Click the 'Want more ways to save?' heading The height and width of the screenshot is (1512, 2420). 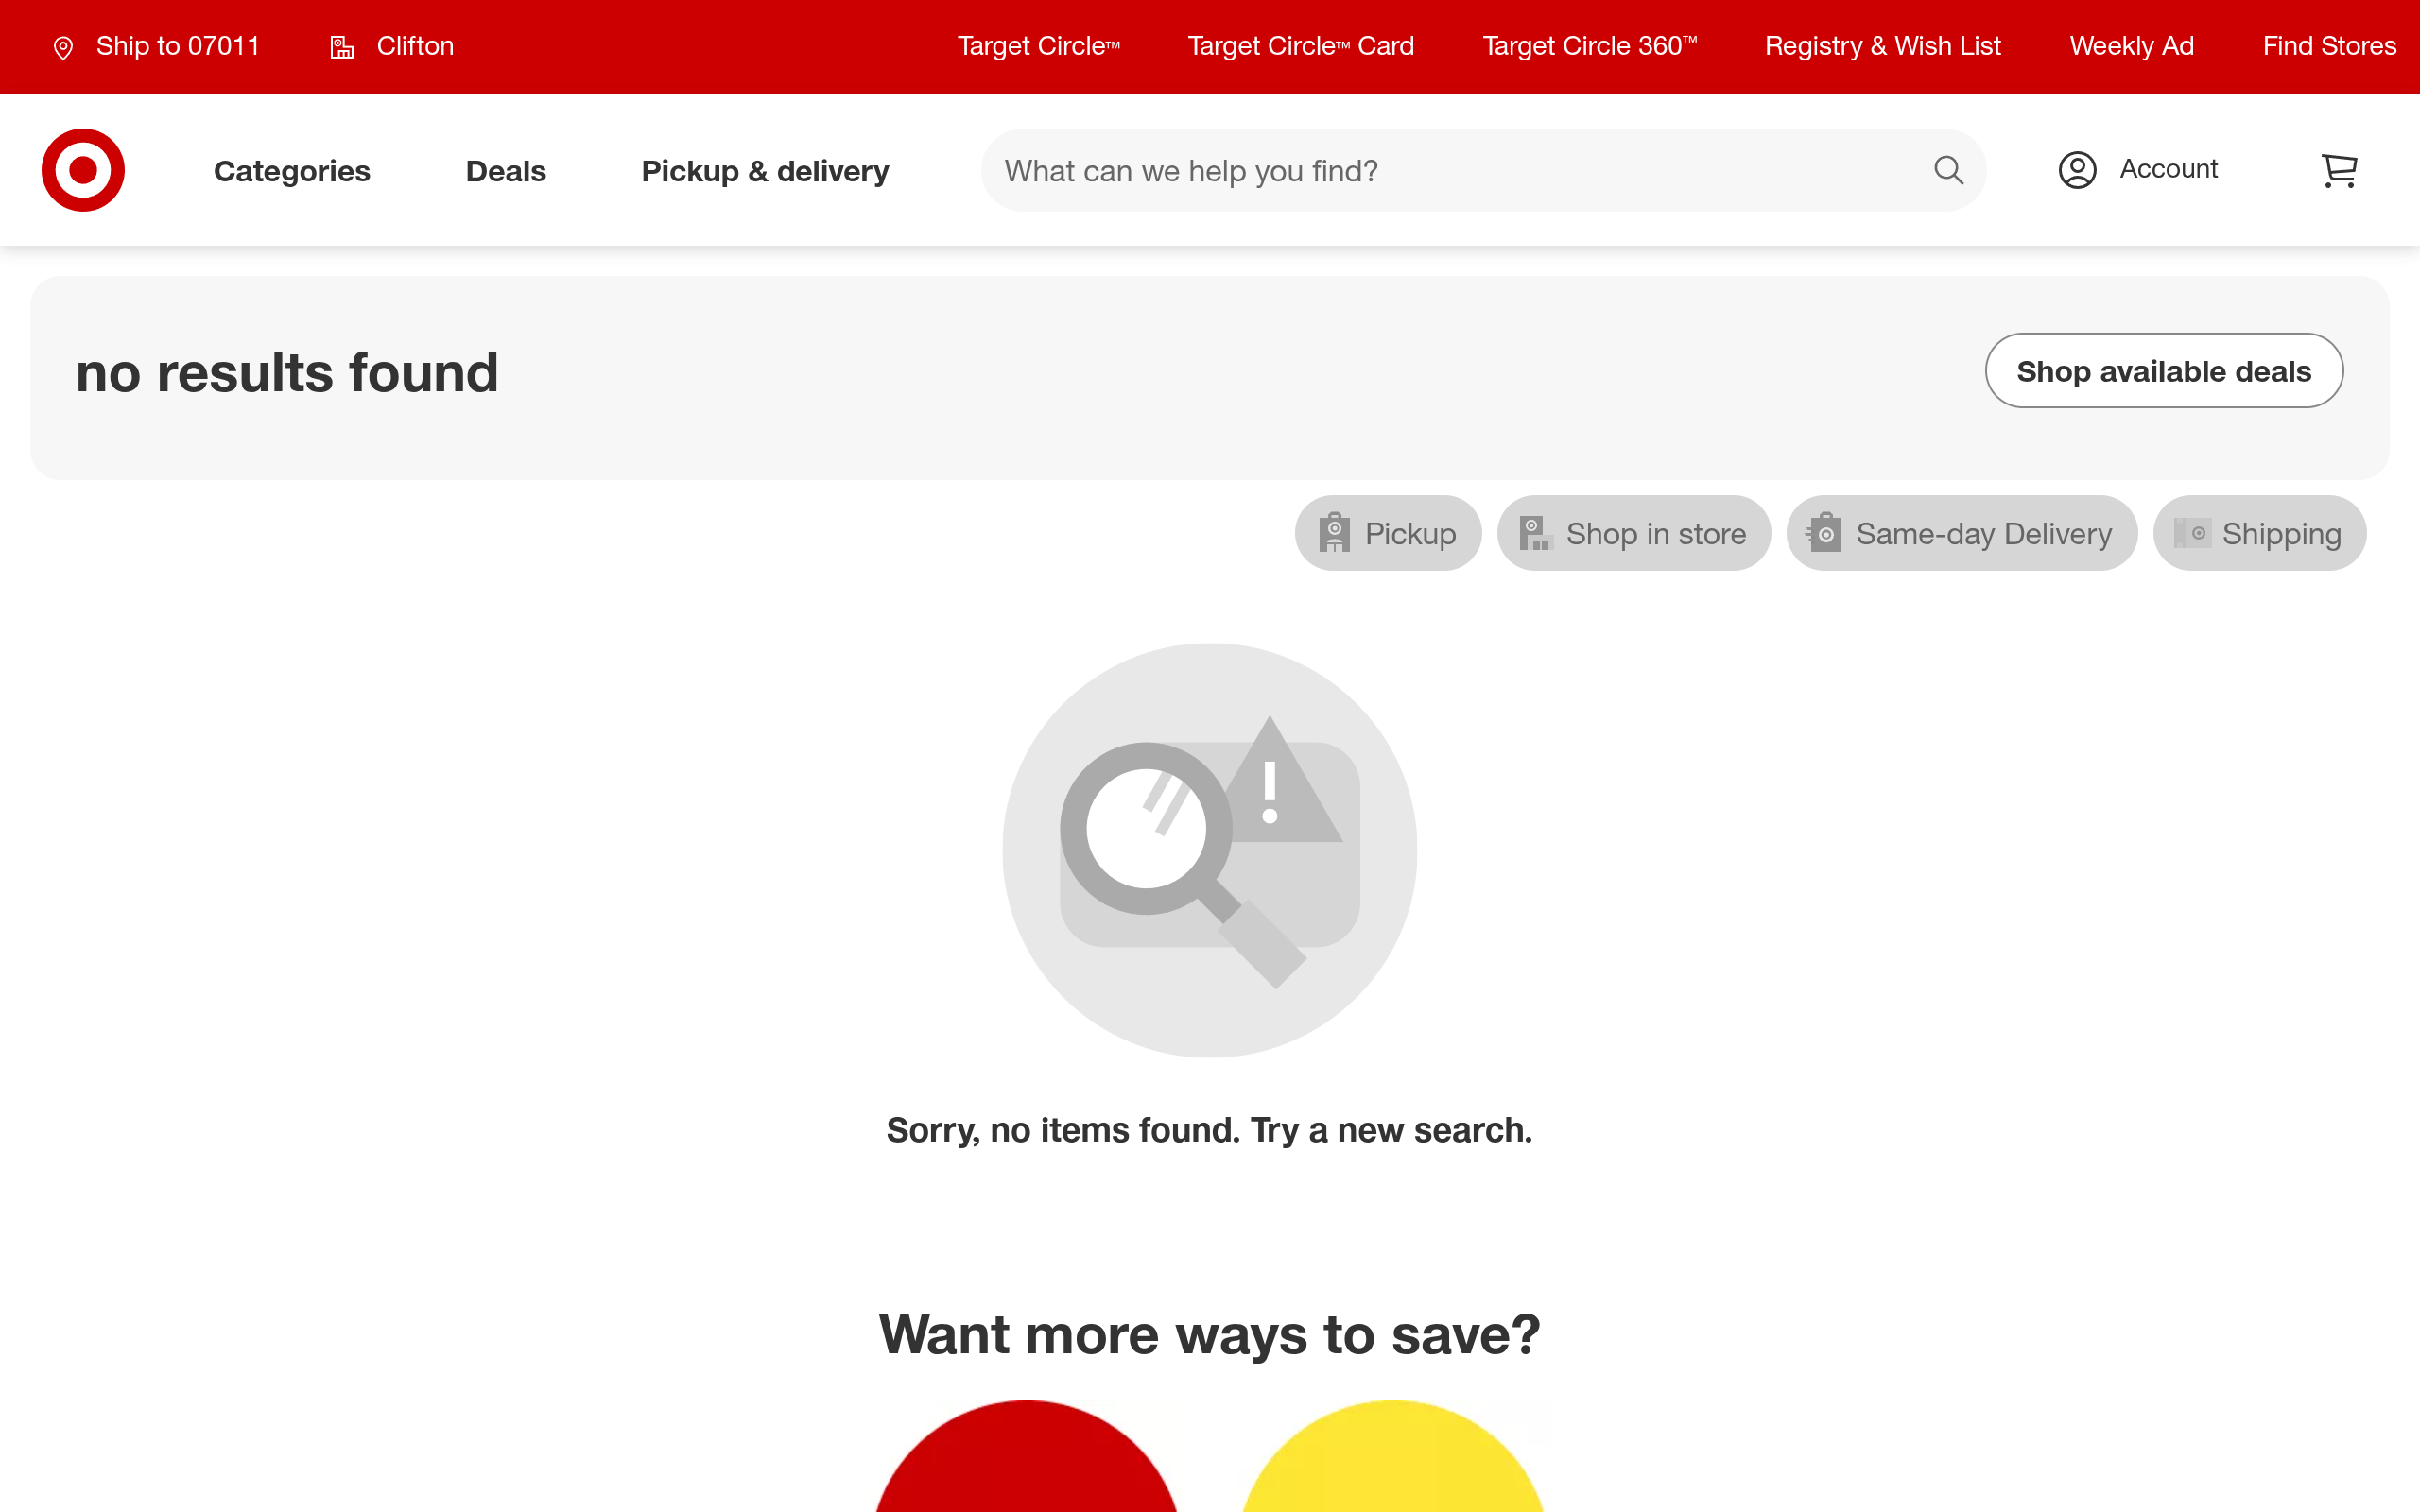[x=1209, y=1335]
